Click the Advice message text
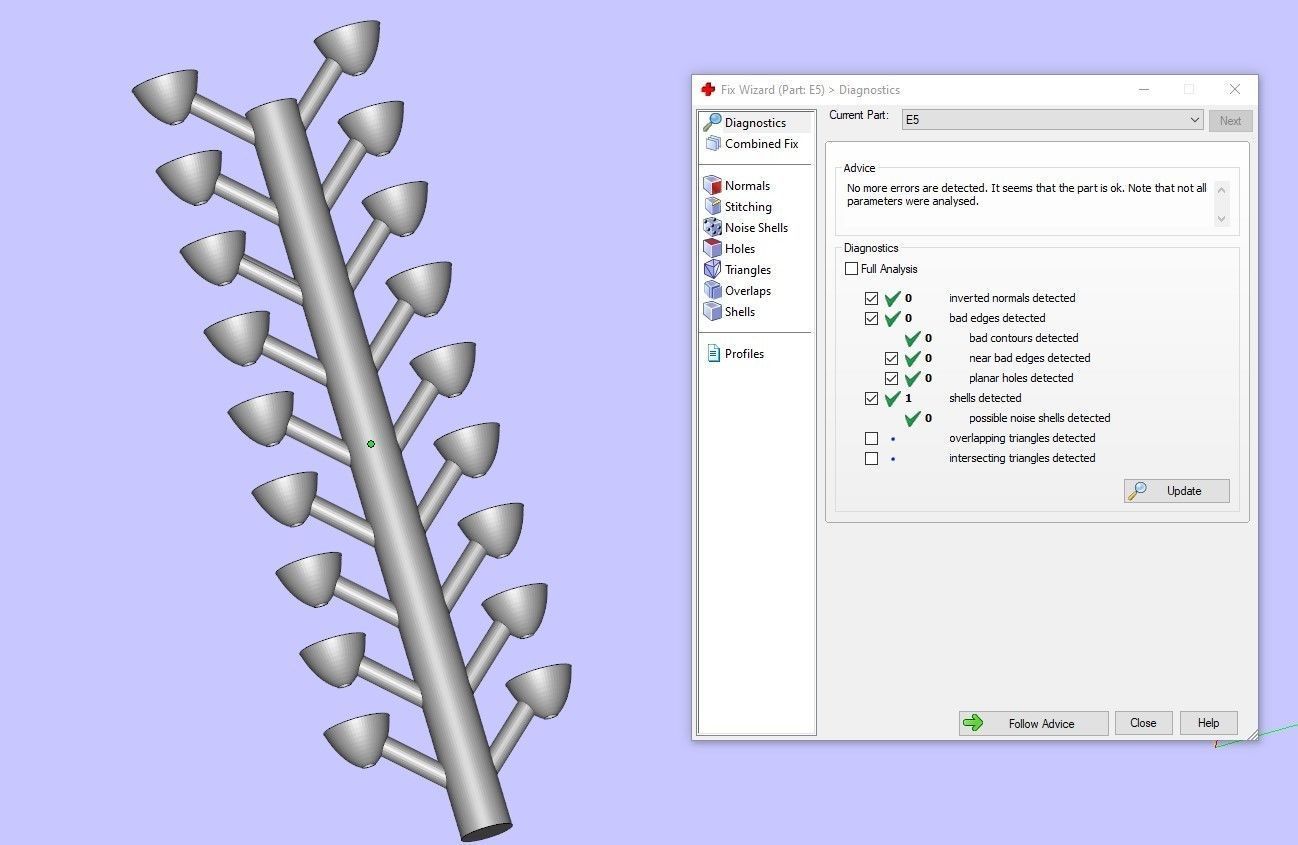1298x845 pixels. click(x=1027, y=194)
